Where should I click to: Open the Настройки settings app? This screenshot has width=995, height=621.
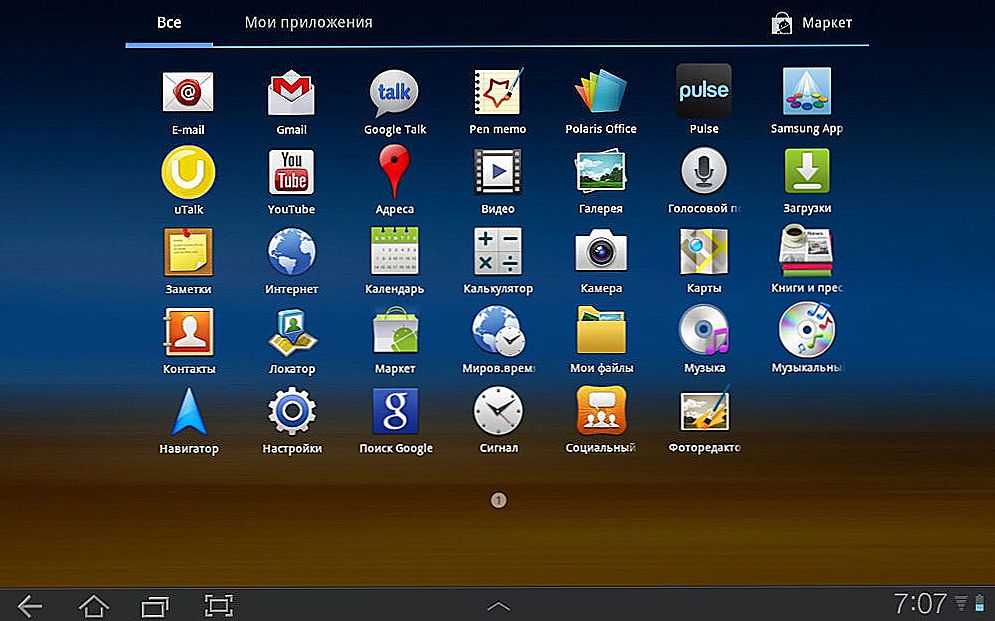pyautogui.click(x=291, y=411)
